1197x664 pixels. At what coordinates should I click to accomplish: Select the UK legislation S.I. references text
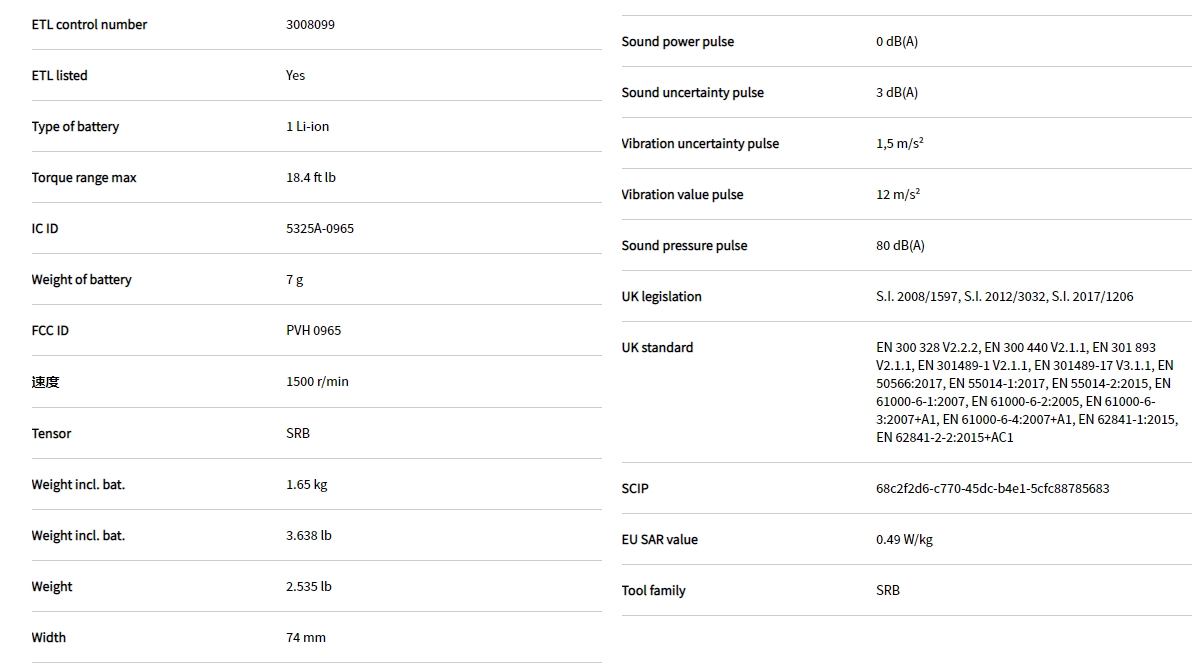1004,297
